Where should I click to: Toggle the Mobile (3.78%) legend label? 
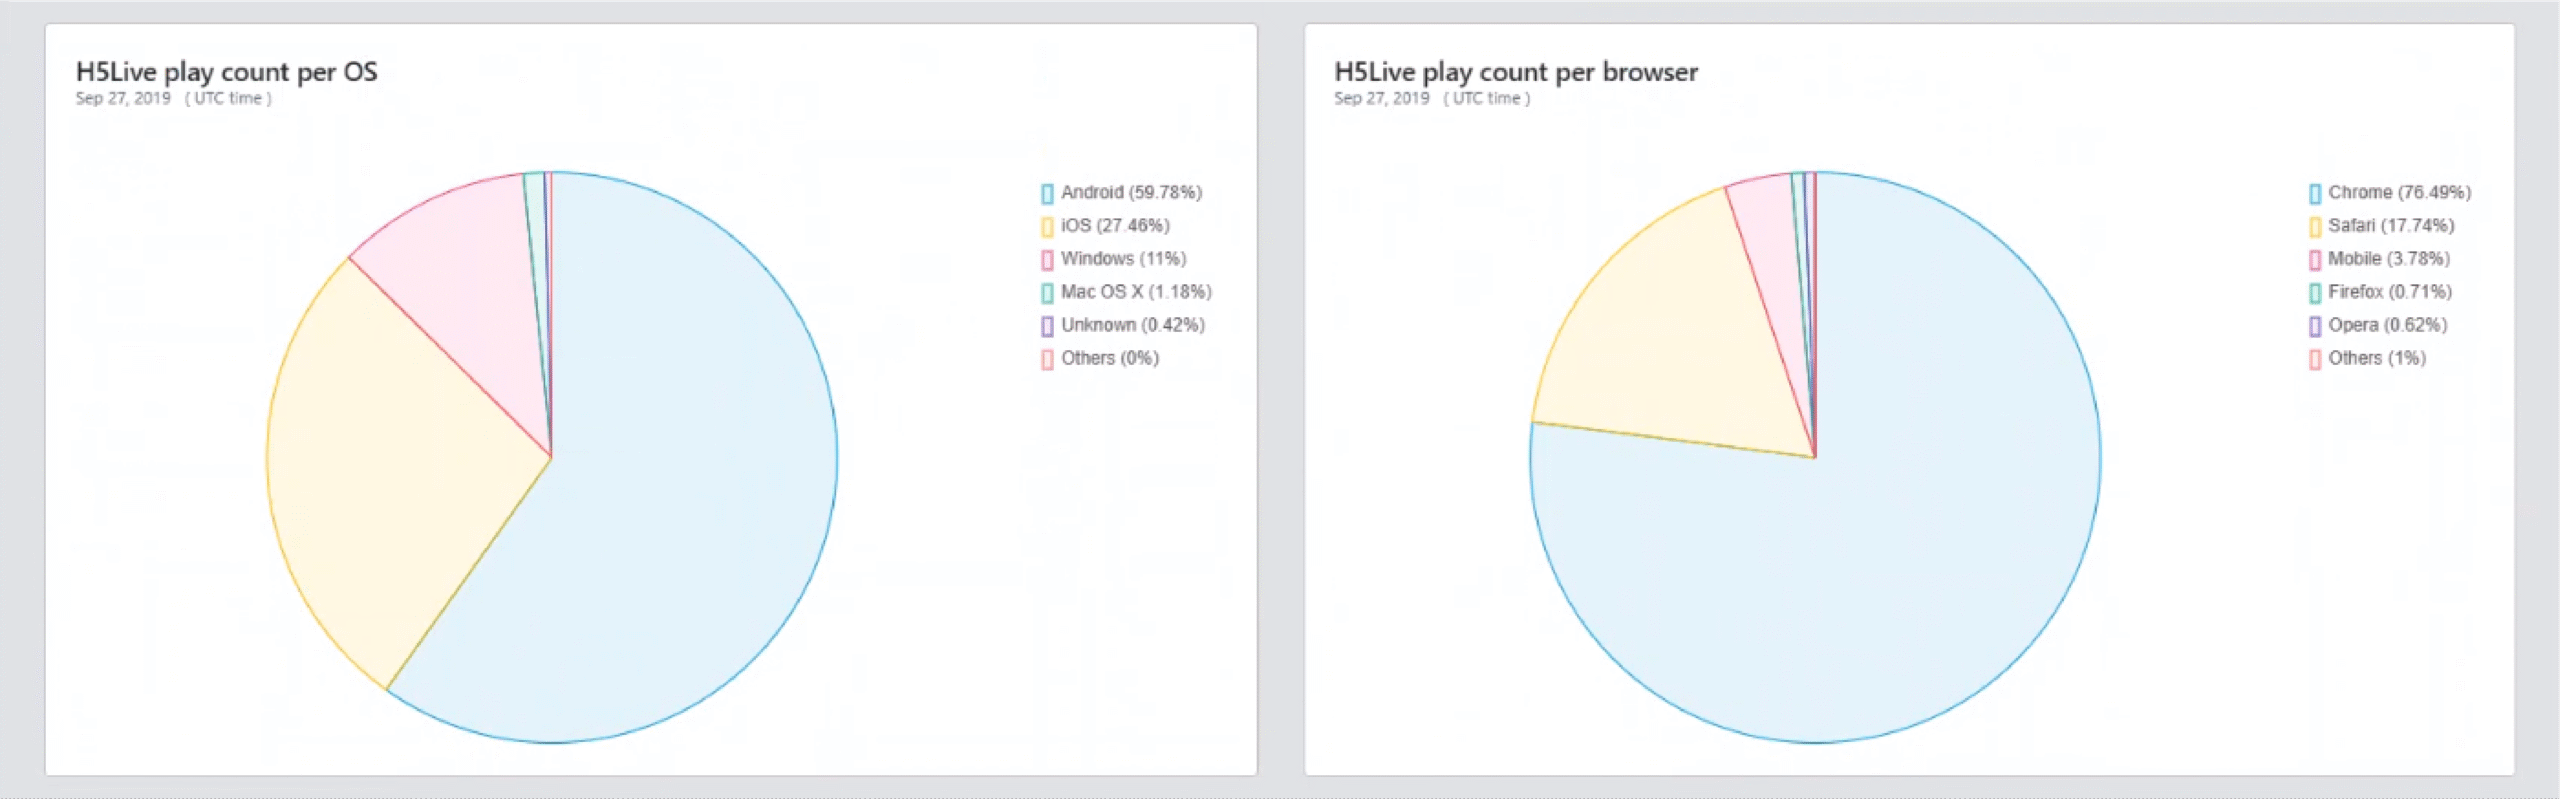click(x=2388, y=259)
